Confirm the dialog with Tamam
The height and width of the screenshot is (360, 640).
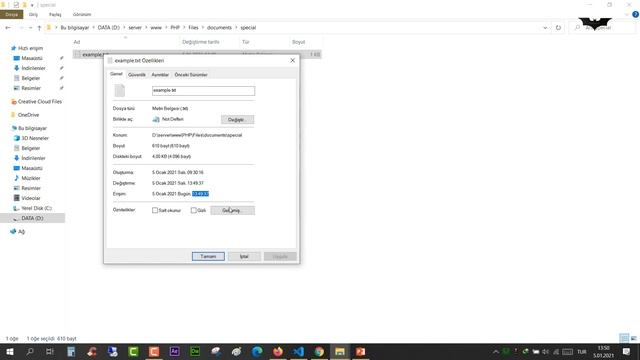pyautogui.click(x=208, y=256)
